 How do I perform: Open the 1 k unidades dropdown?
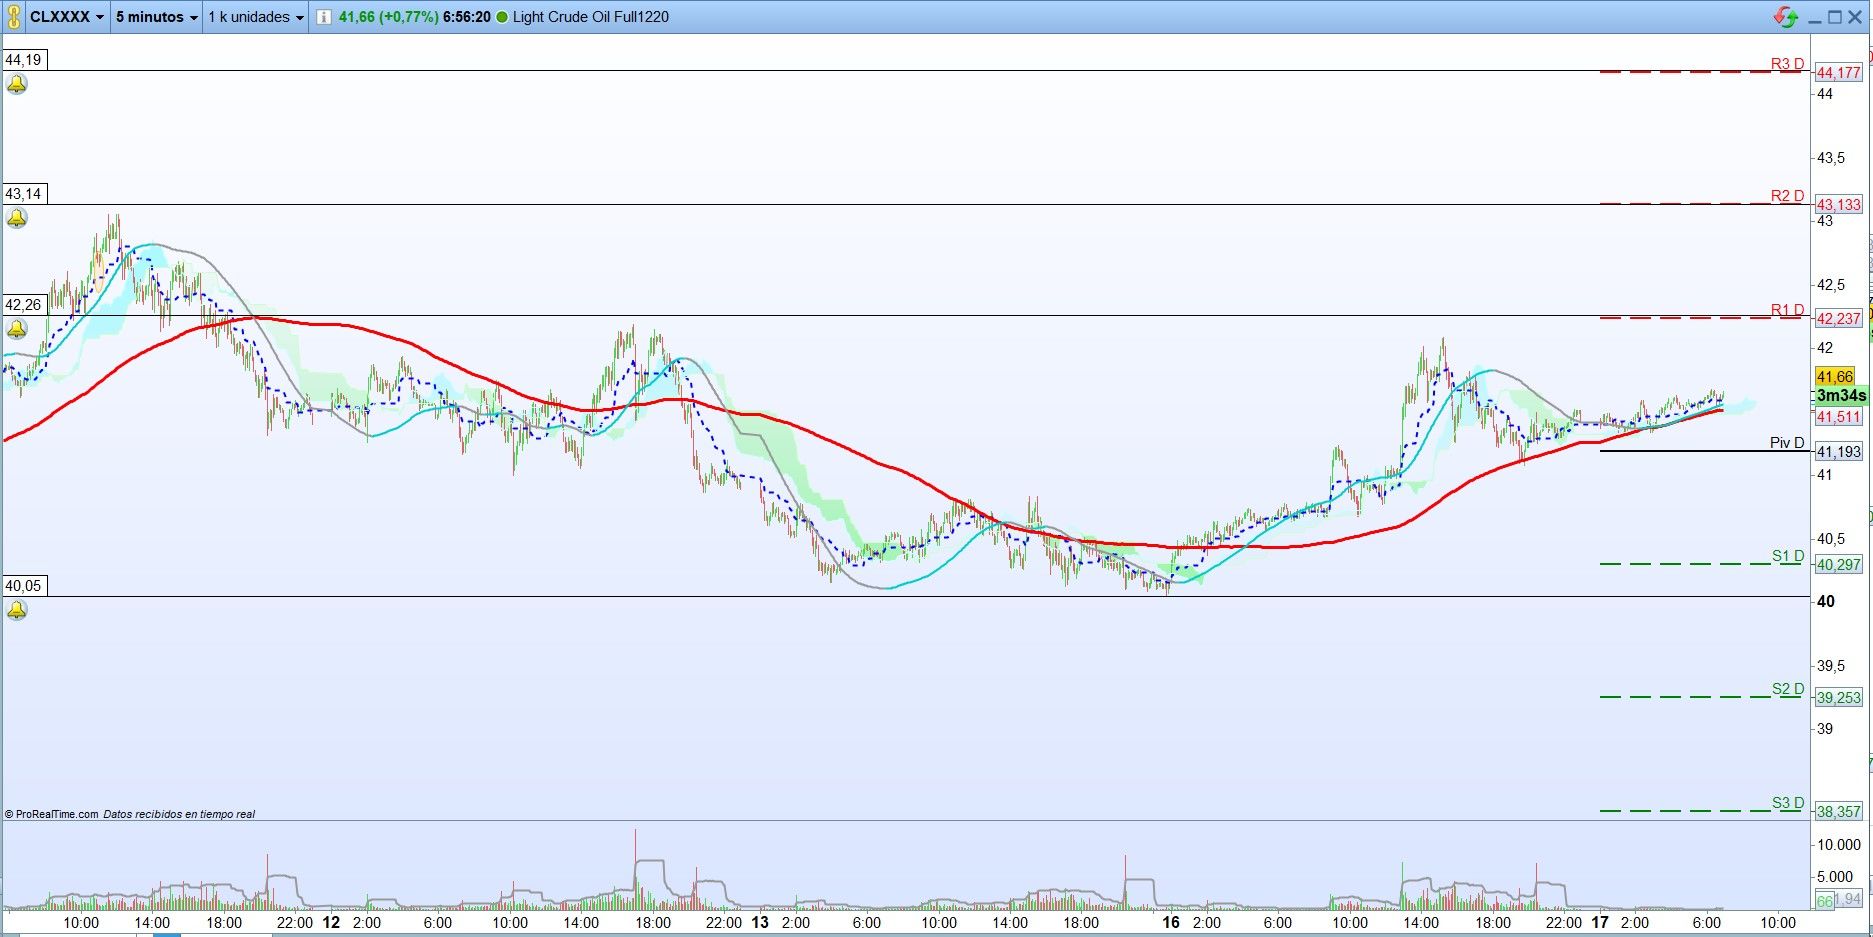coord(255,17)
